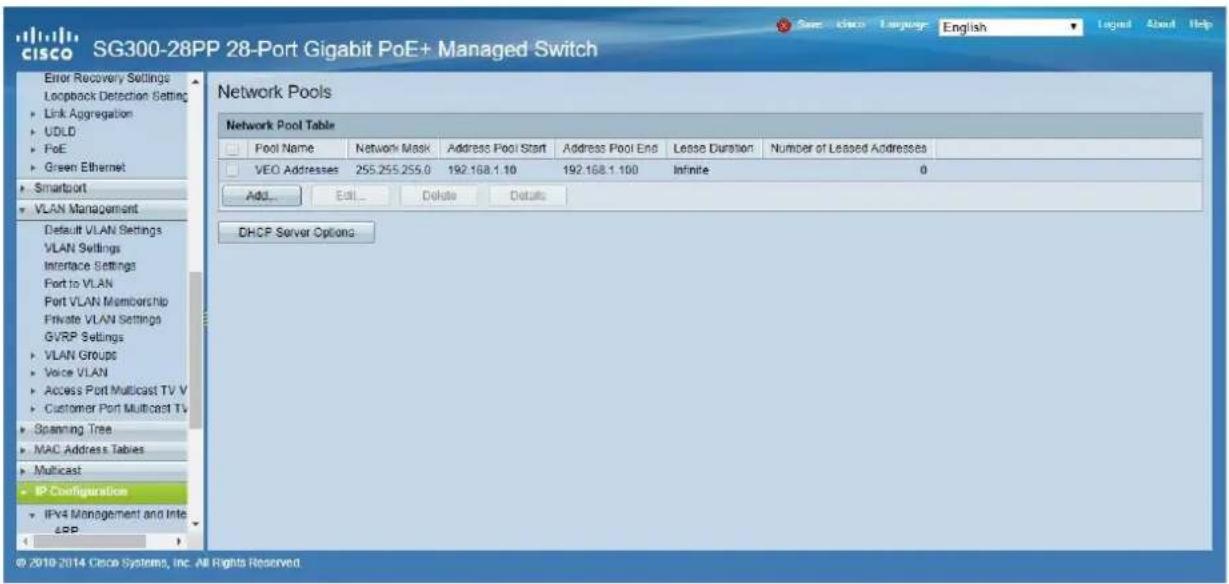Click the sidebar scroll up arrow
The width and height of the screenshot is (1229, 584).
coord(196,79)
